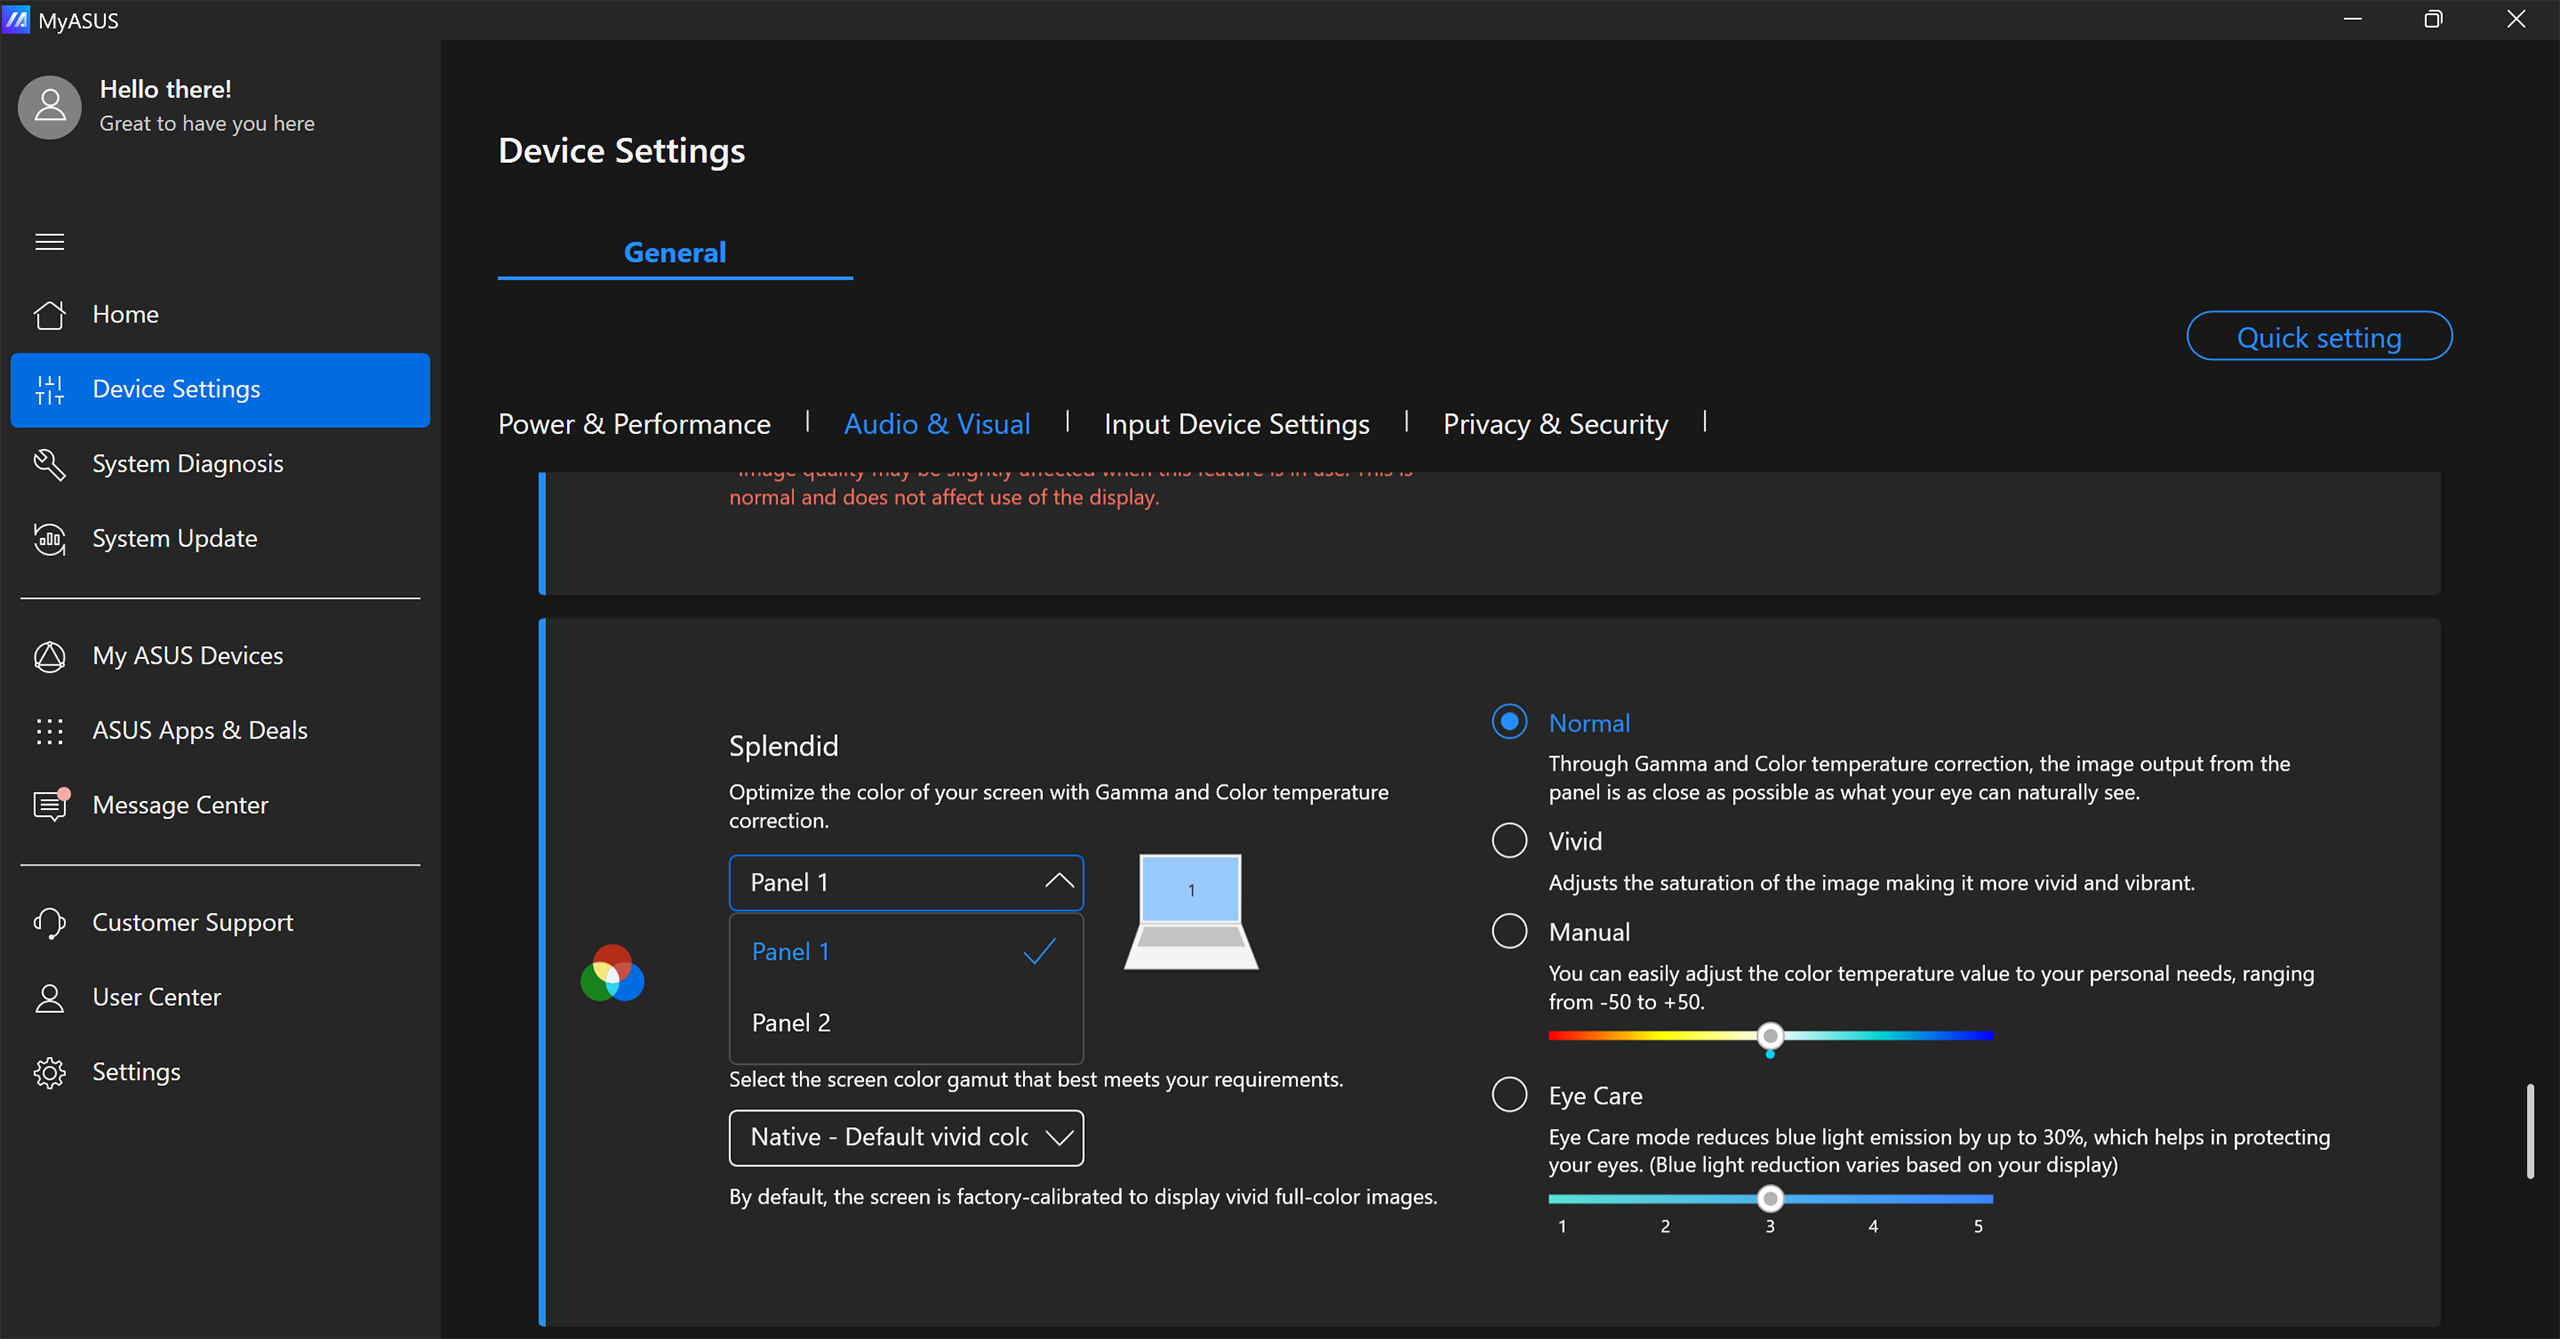Image resolution: width=2560 pixels, height=1339 pixels.
Task: Click the Home house icon
Action: click(49, 314)
